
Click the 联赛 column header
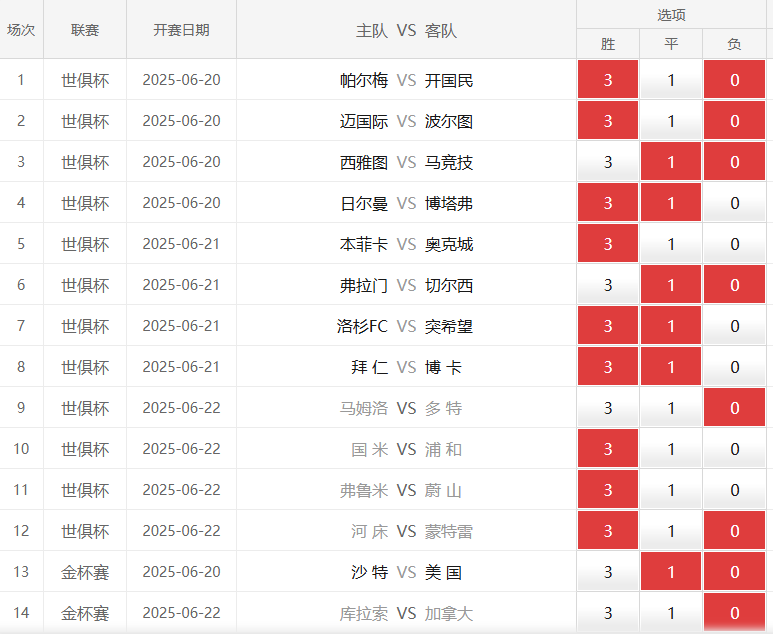click(85, 30)
